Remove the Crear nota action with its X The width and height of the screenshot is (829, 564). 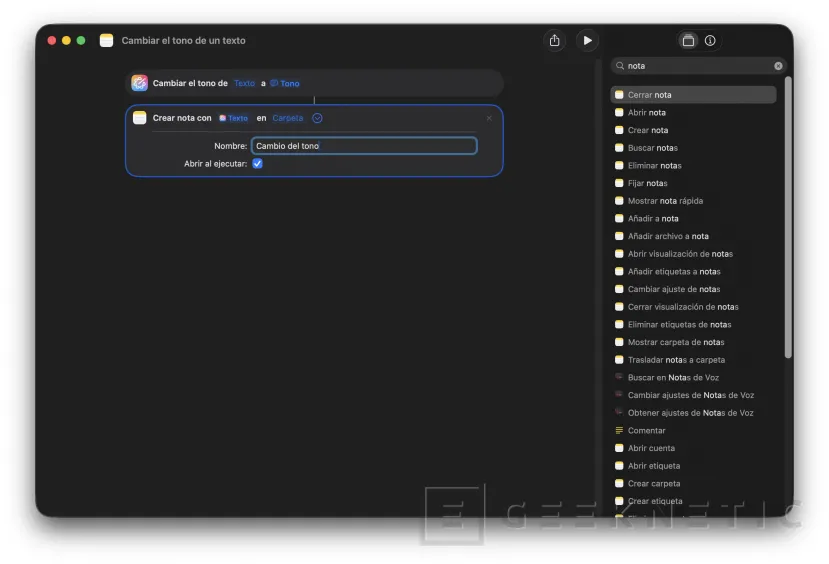[x=489, y=118]
